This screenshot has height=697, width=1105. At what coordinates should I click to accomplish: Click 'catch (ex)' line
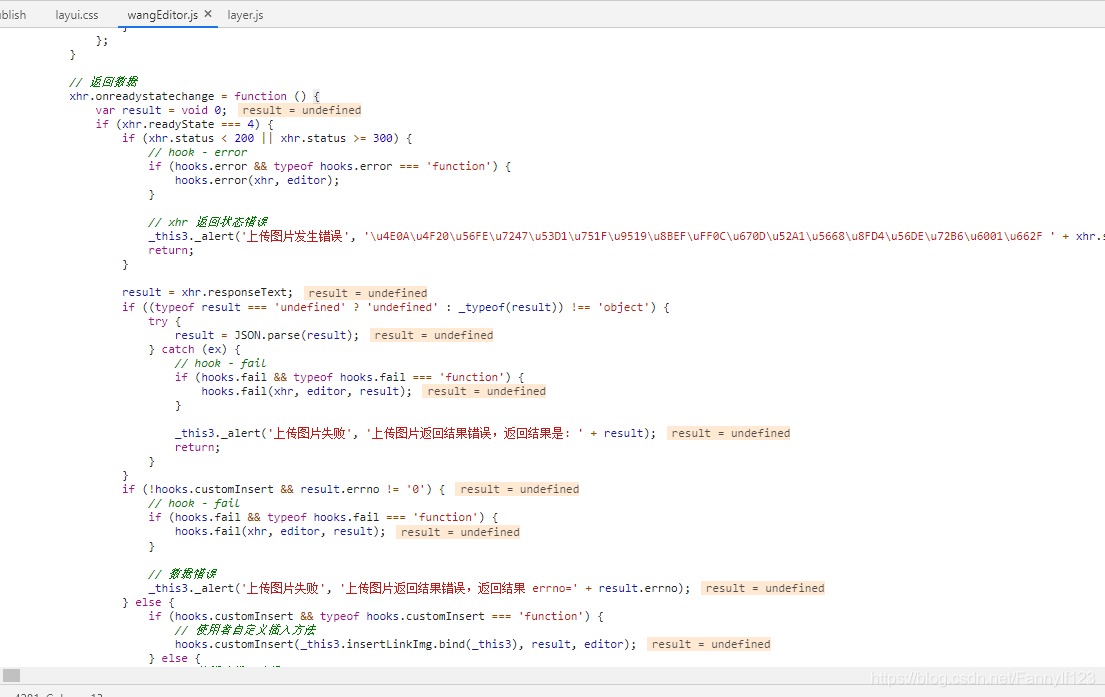pyautogui.click(x=195, y=349)
